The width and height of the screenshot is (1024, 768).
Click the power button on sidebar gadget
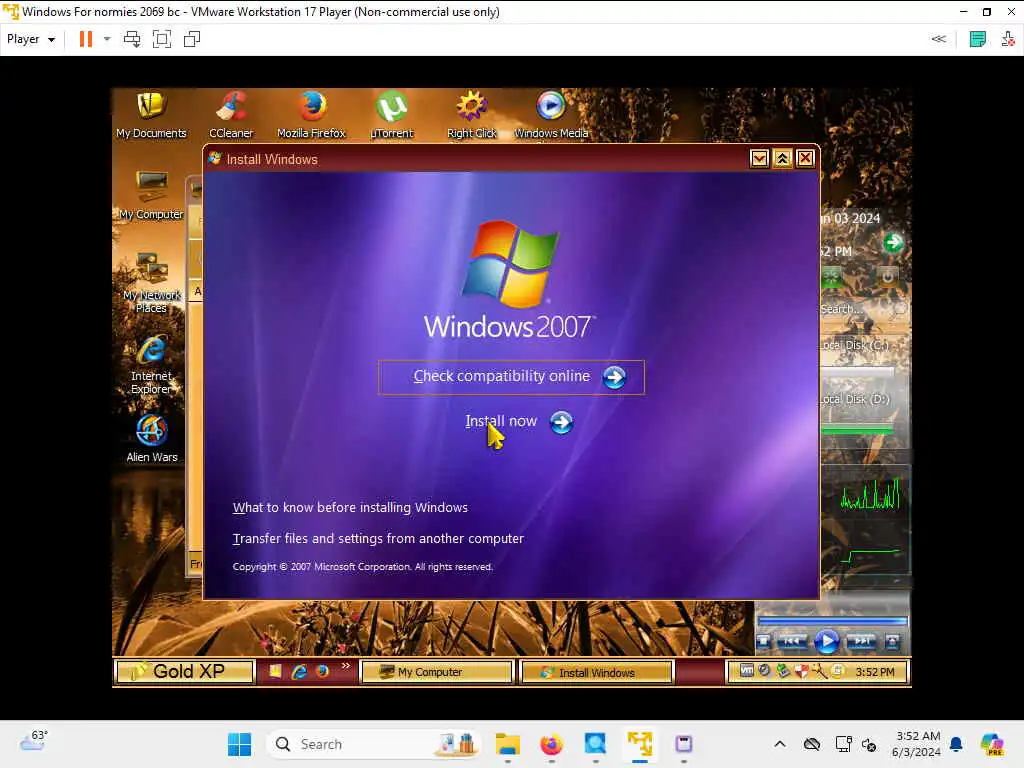[x=887, y=277]
